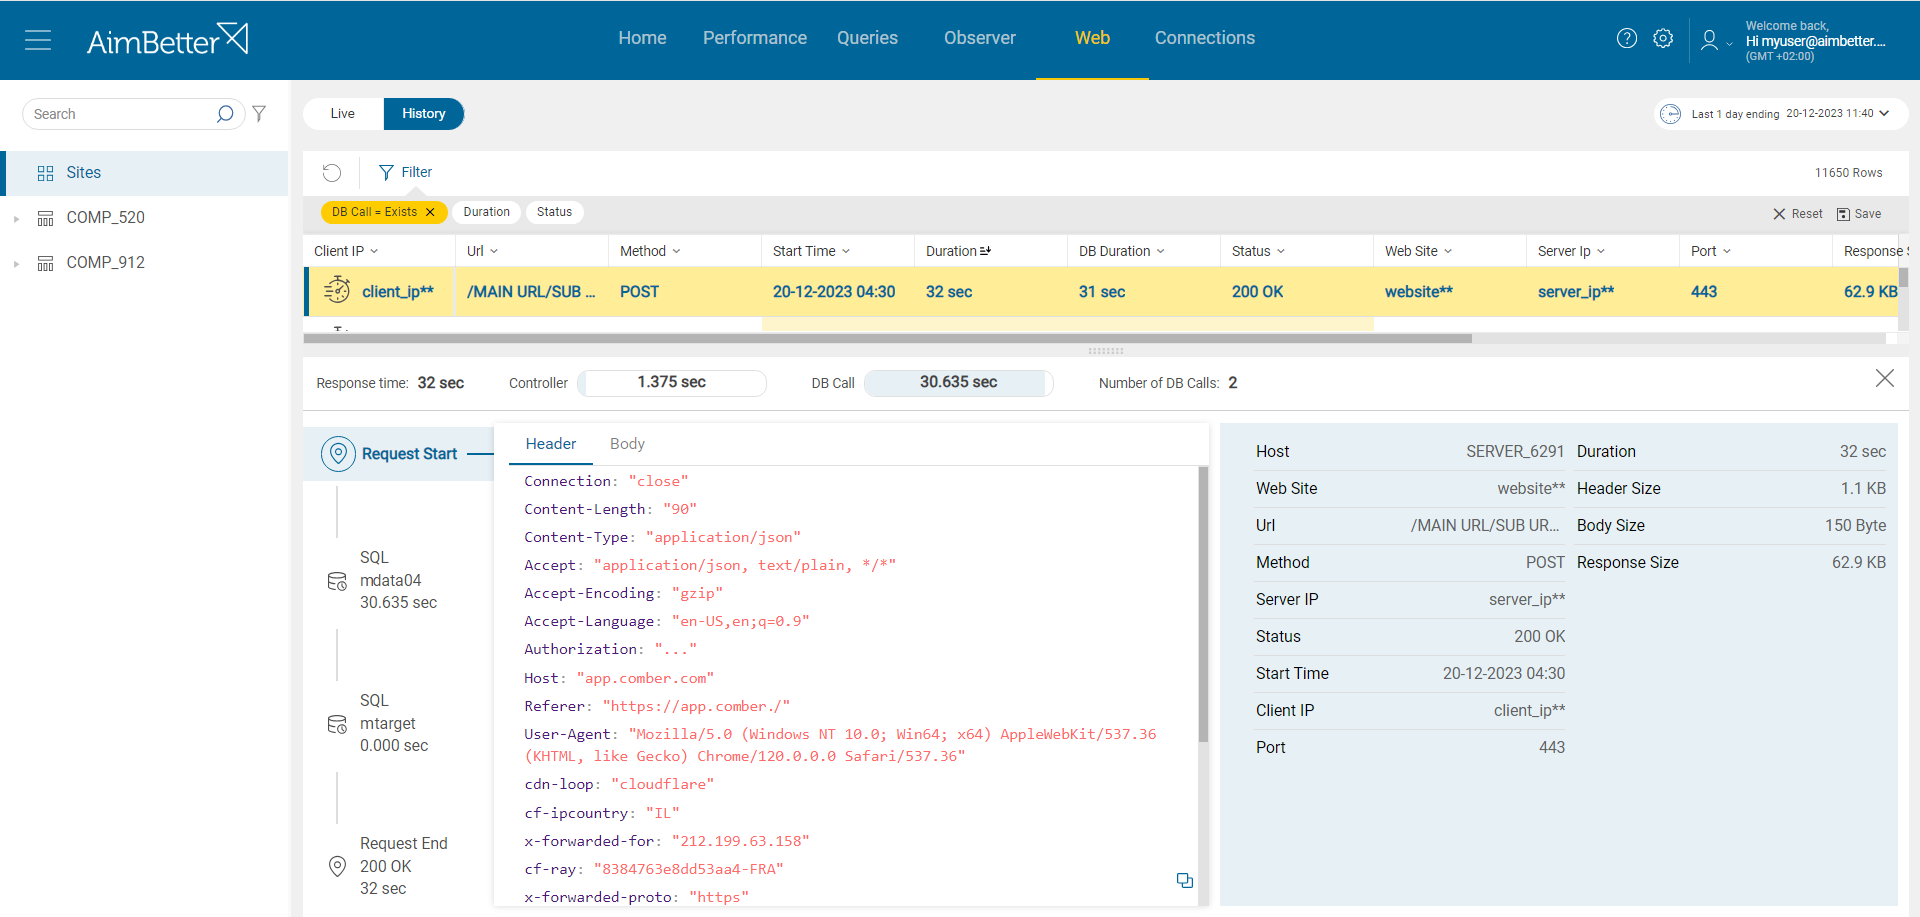
Task: Click the SQL mdata04 30.635 sec entry
Action: point(398,580)
